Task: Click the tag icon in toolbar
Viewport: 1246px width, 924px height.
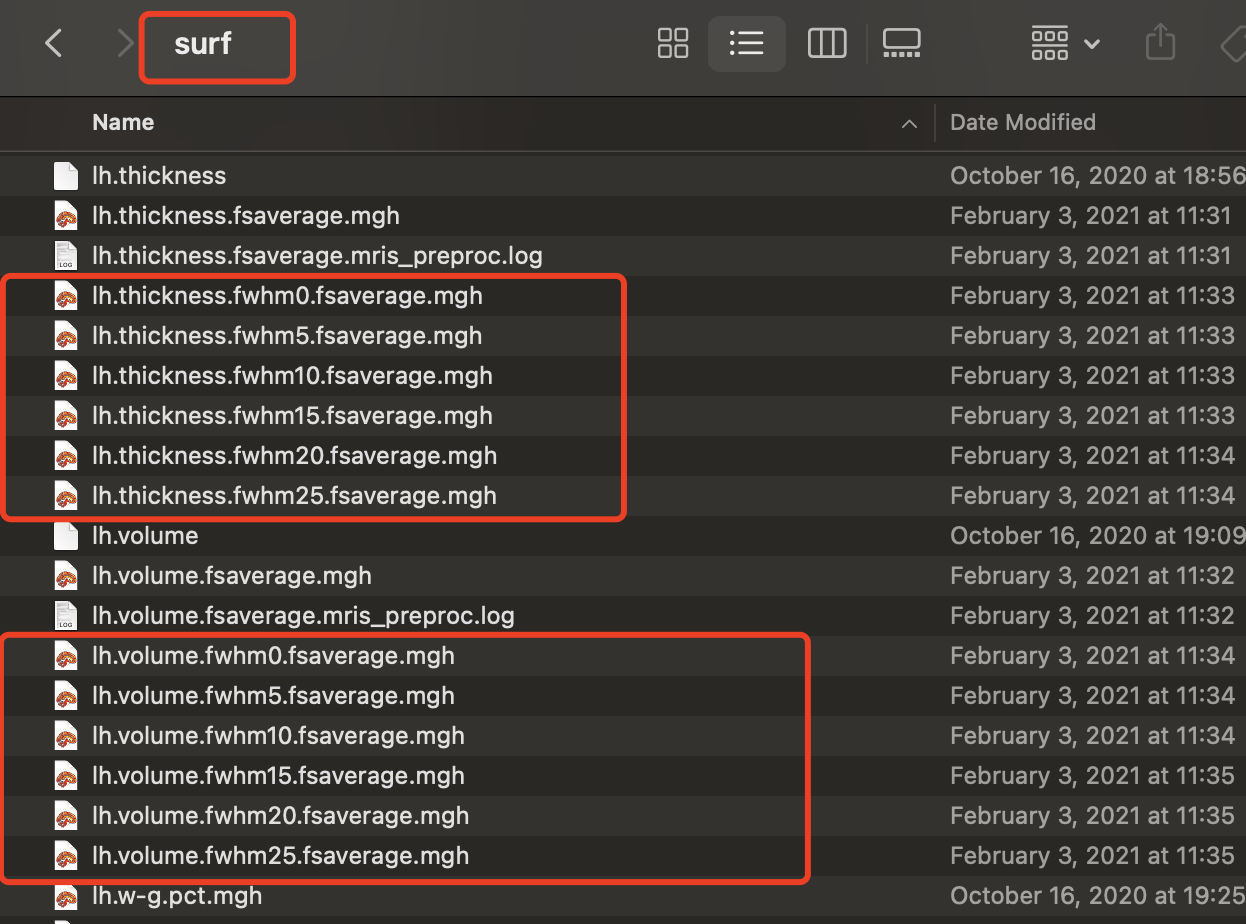Action: 1234,43
